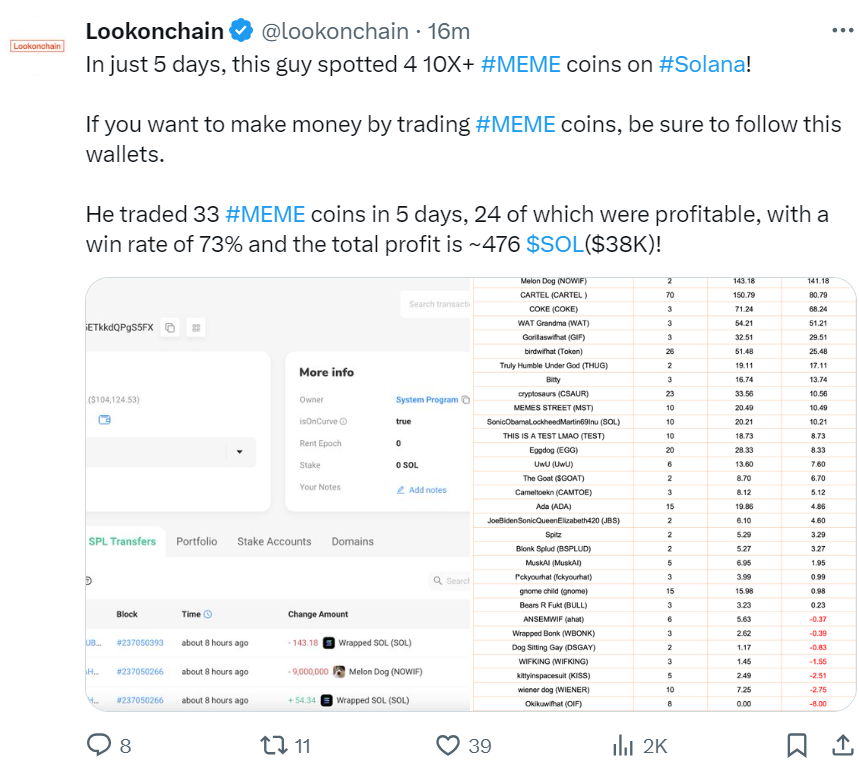Viewport: 859px width, 771px height.
Task: Toggle the Time column clock format
Action: tap(208, 615)
